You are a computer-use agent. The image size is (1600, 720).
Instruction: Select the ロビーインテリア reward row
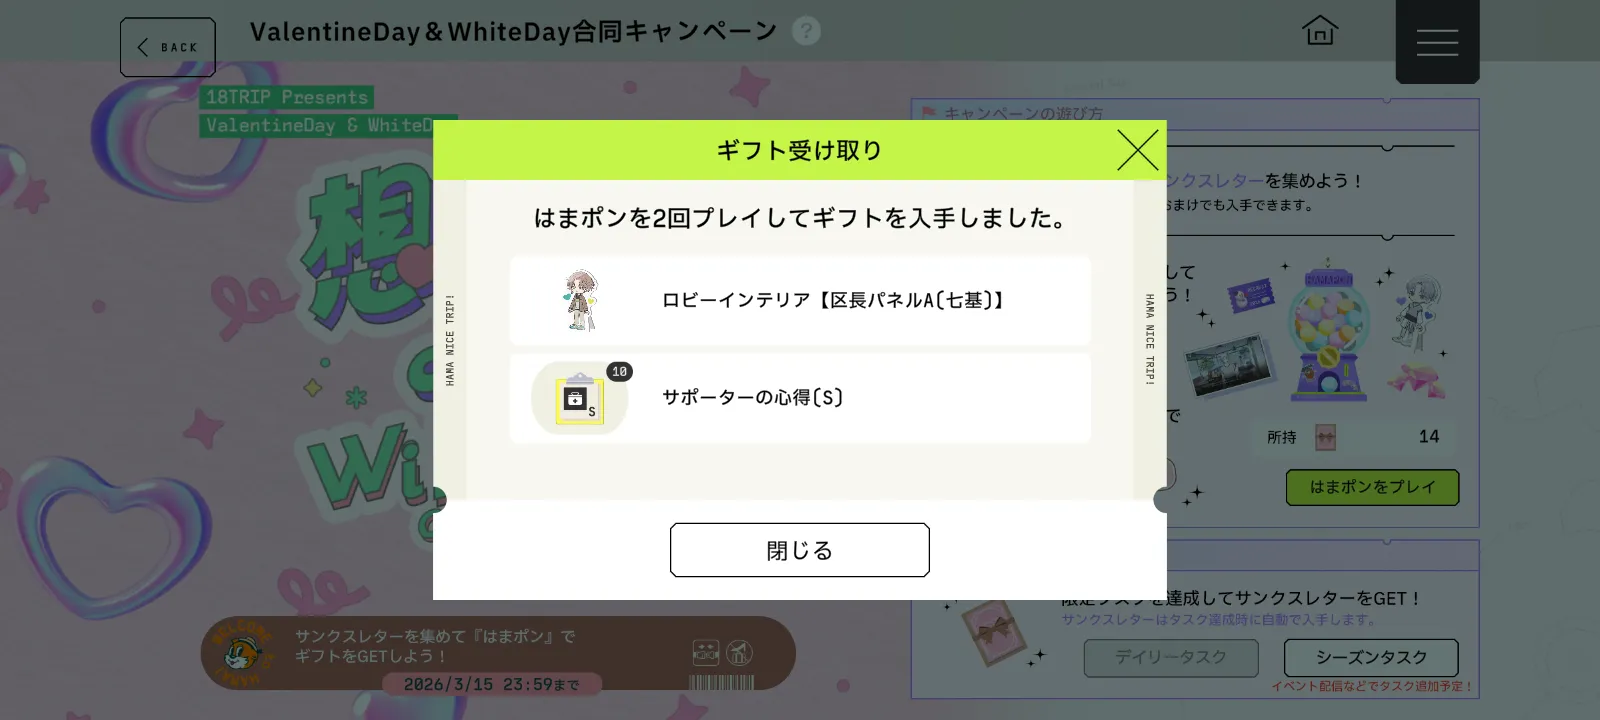(x=800, y=300)
